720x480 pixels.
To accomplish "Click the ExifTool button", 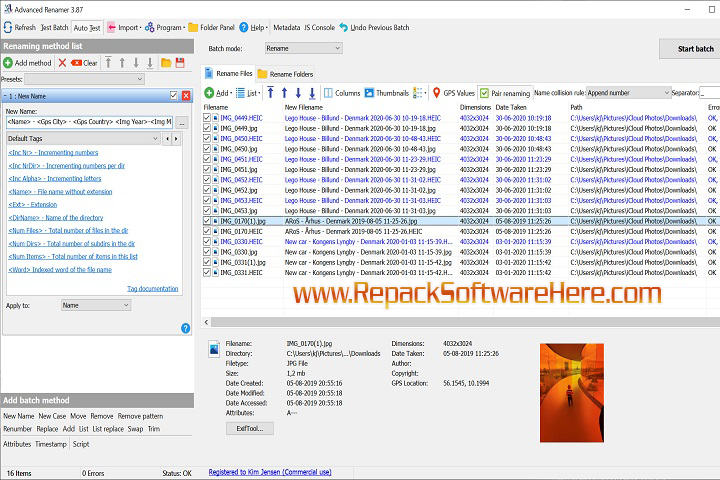I will click(x=250, y=428).
